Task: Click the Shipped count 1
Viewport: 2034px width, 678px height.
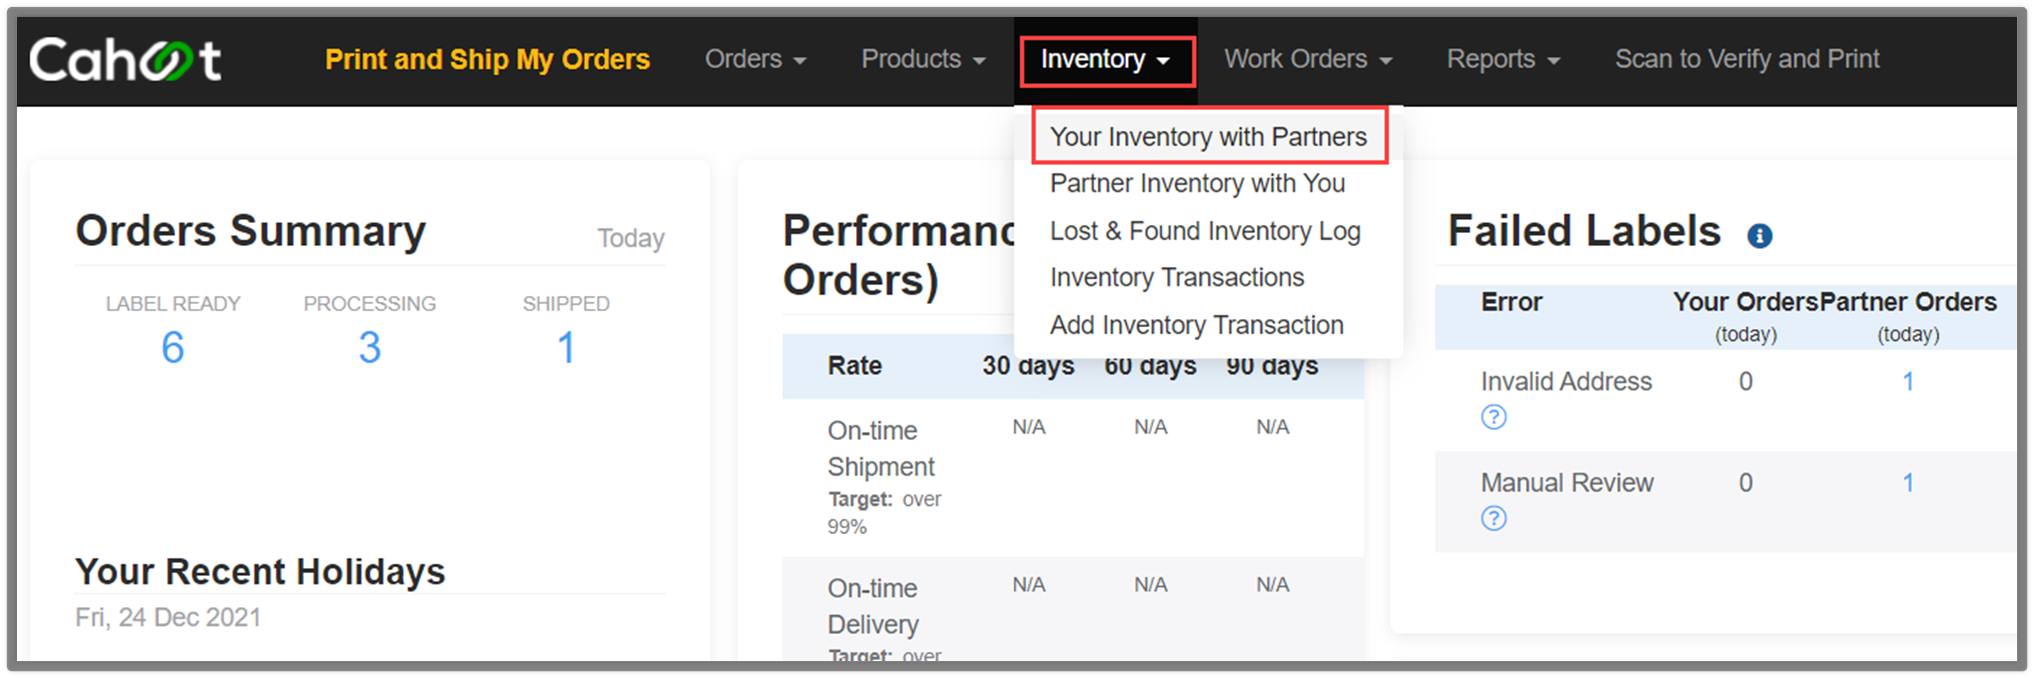Action: [566, 348]
